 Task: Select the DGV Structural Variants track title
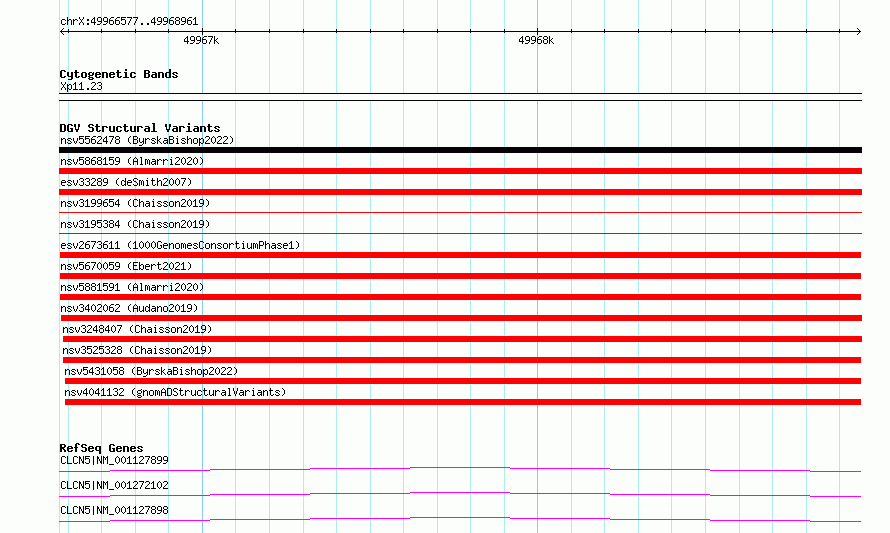pyautogui.click(x=140, y=128)
